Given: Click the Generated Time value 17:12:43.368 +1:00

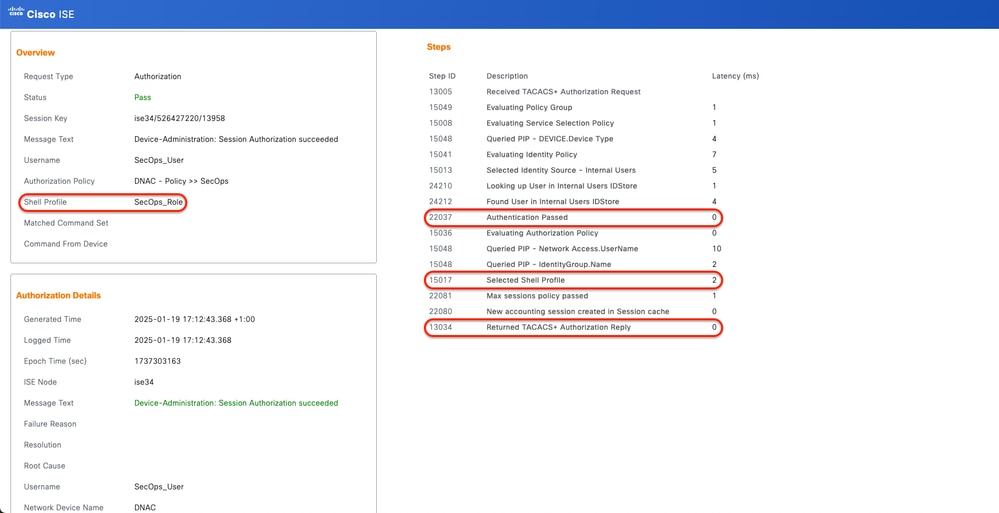Looking at the screenshot, I should (x=194, y=319).
